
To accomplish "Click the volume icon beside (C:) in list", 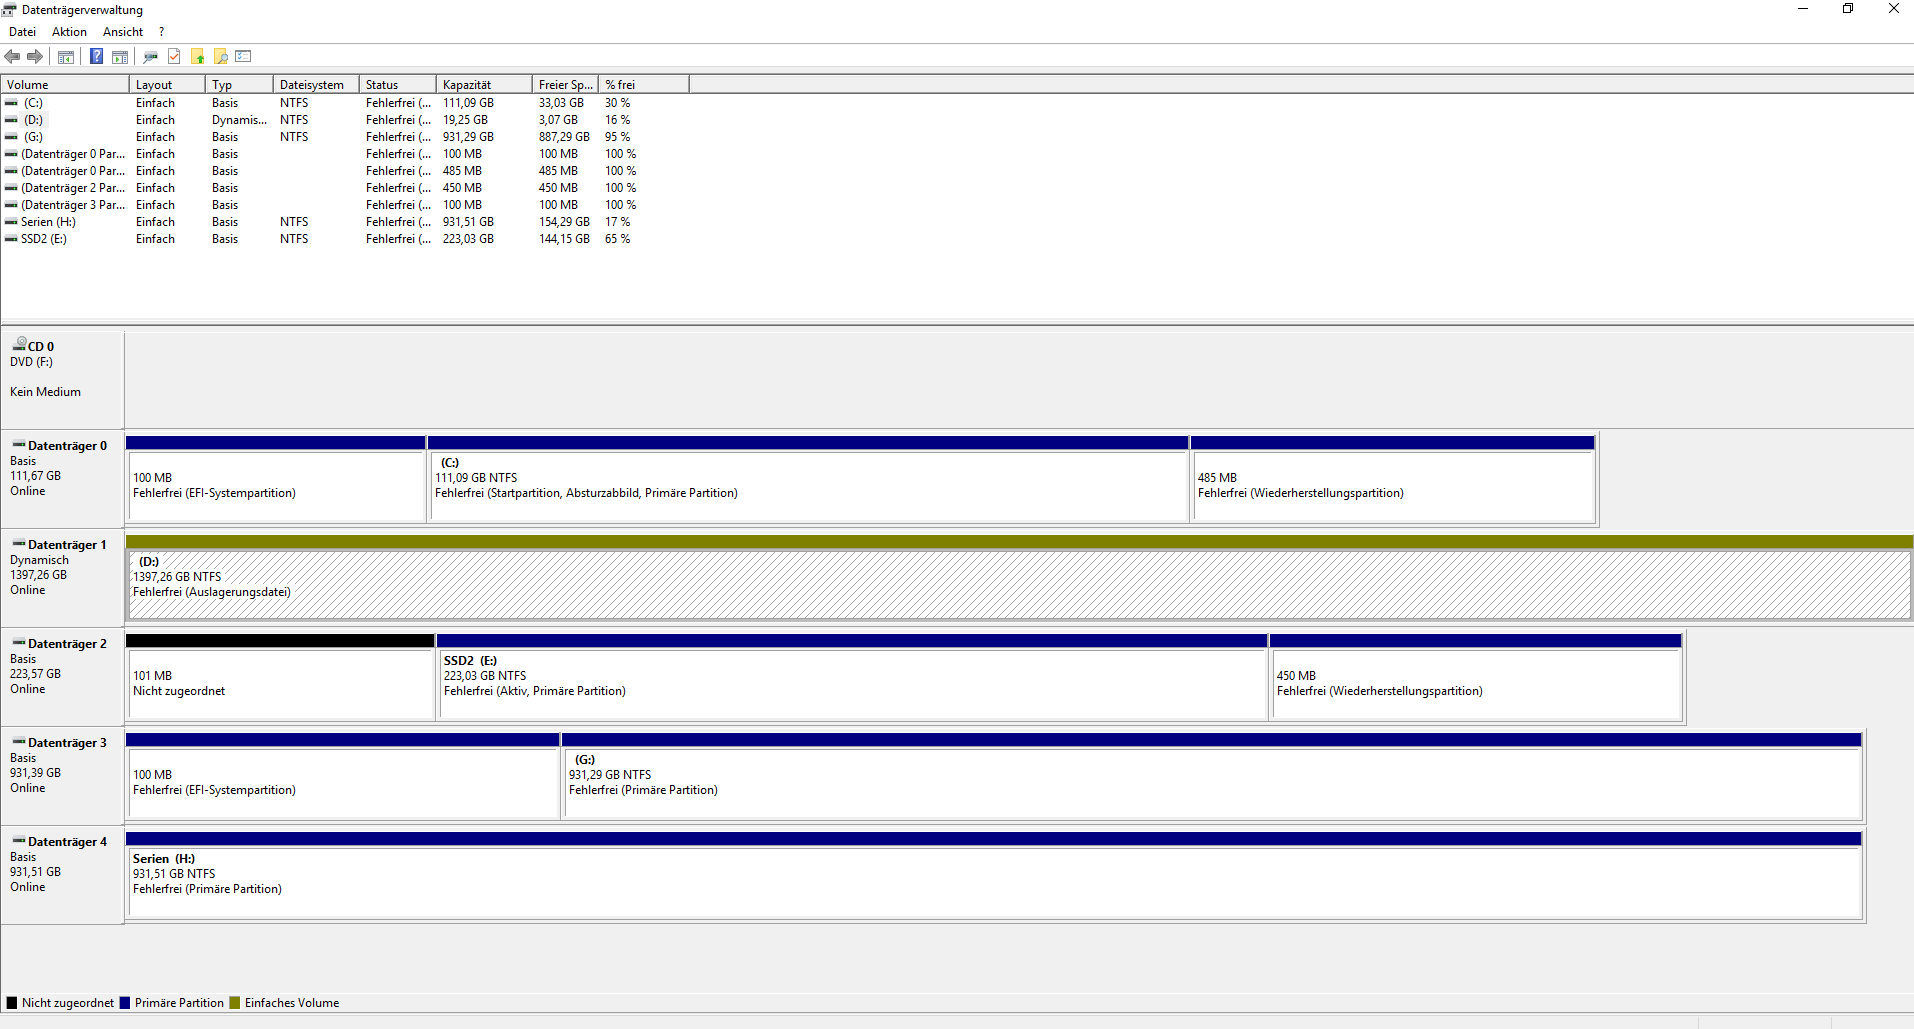I will [11, 103].
